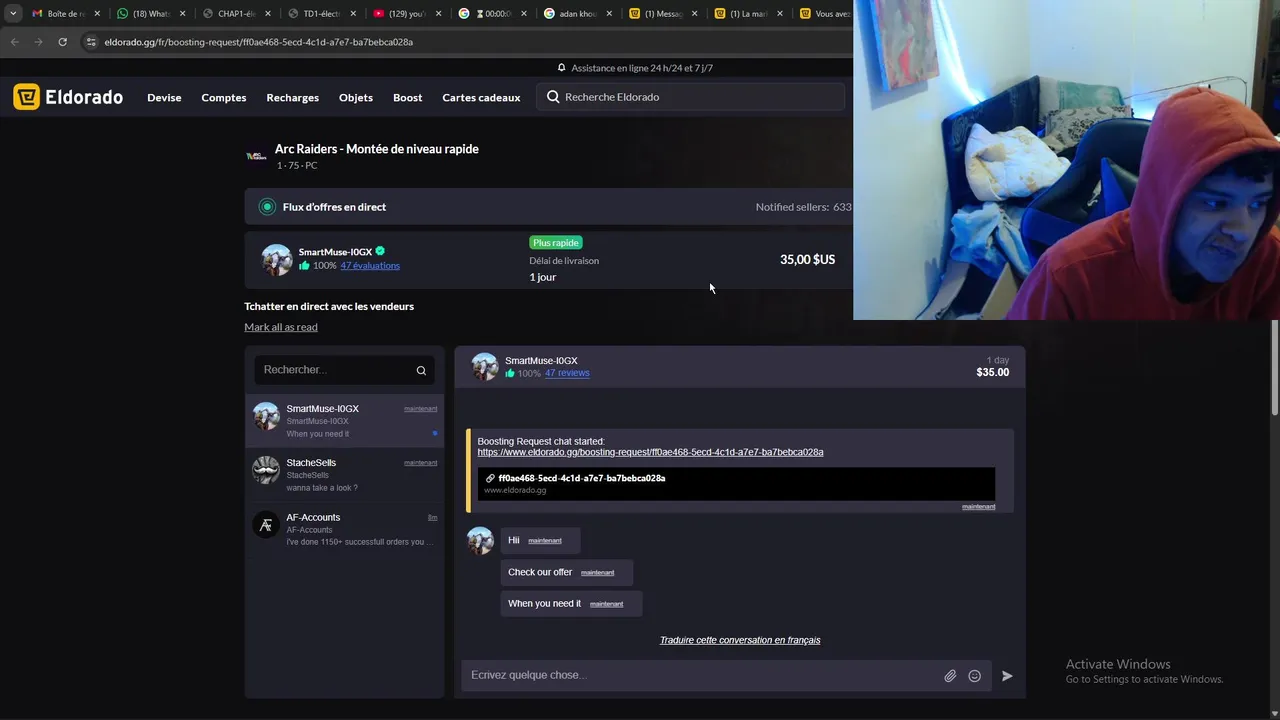
Task: Click the Plus rapide badge
Action: click(x=556, y=243)
